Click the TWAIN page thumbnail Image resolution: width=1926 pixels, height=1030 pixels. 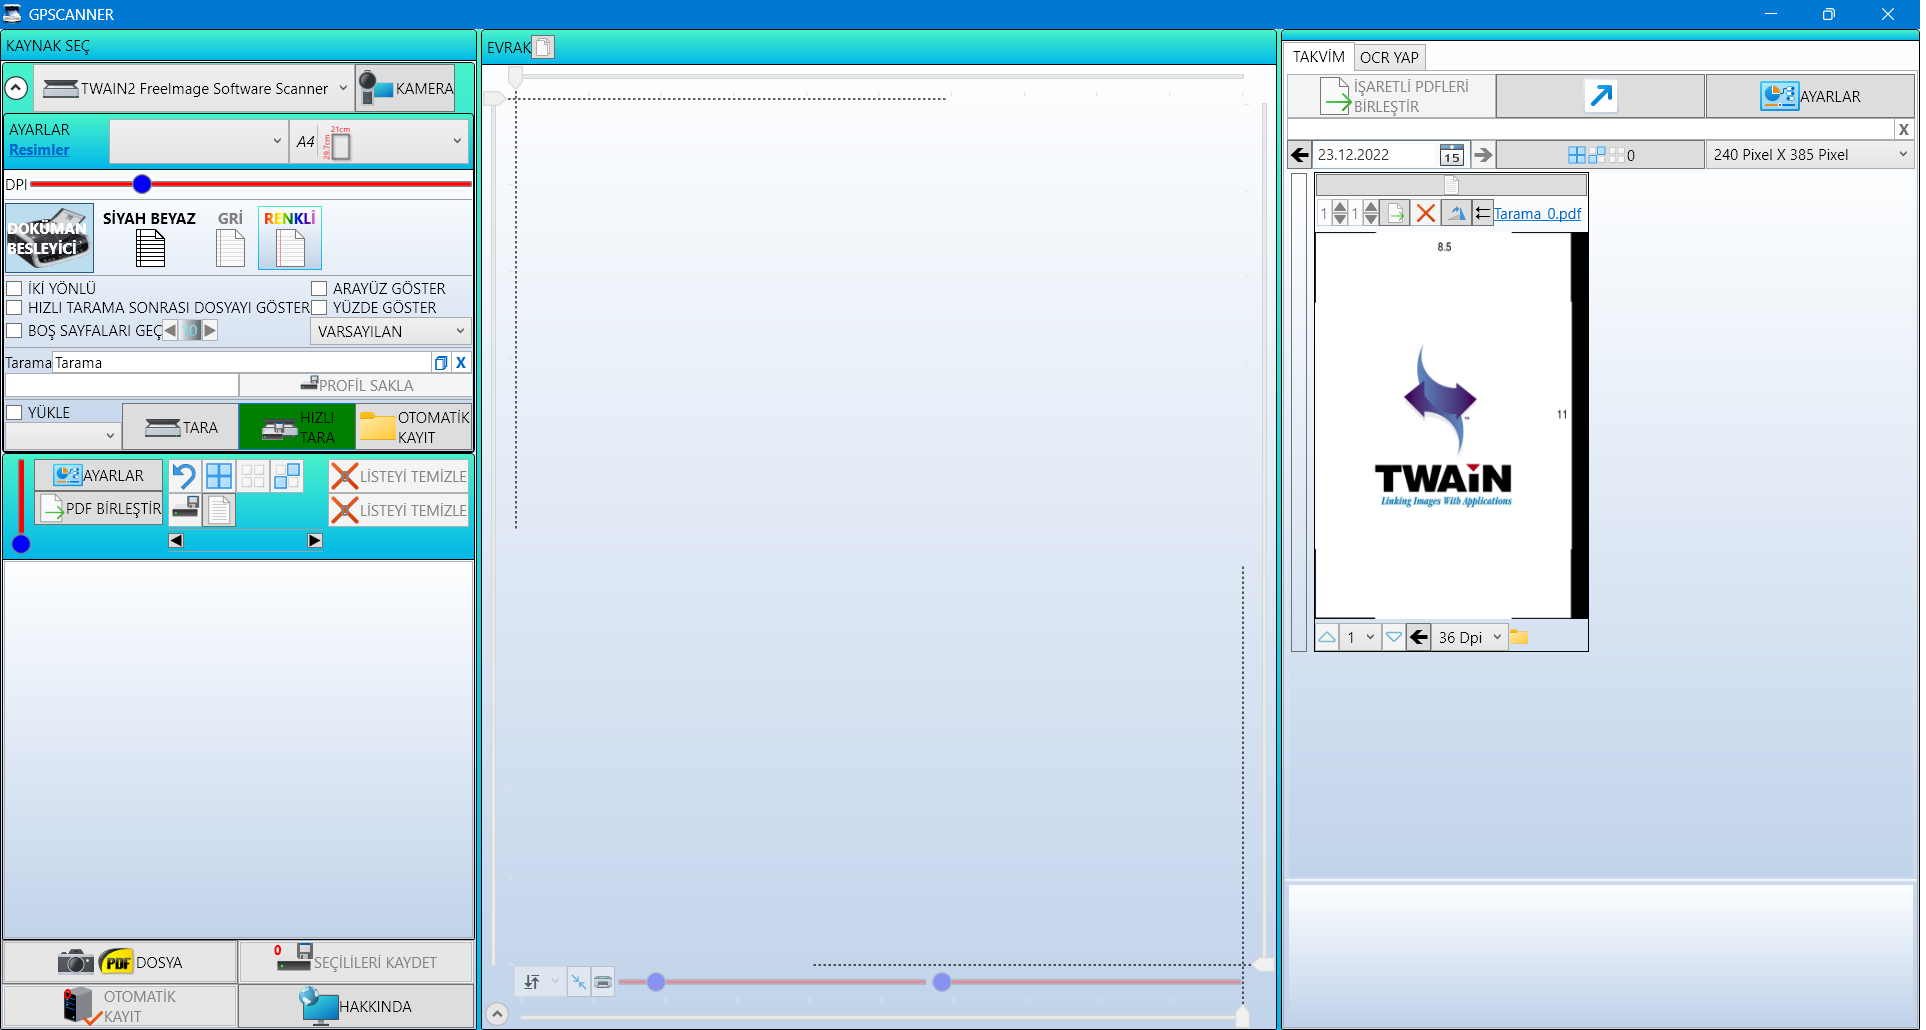coord(1451,426)
